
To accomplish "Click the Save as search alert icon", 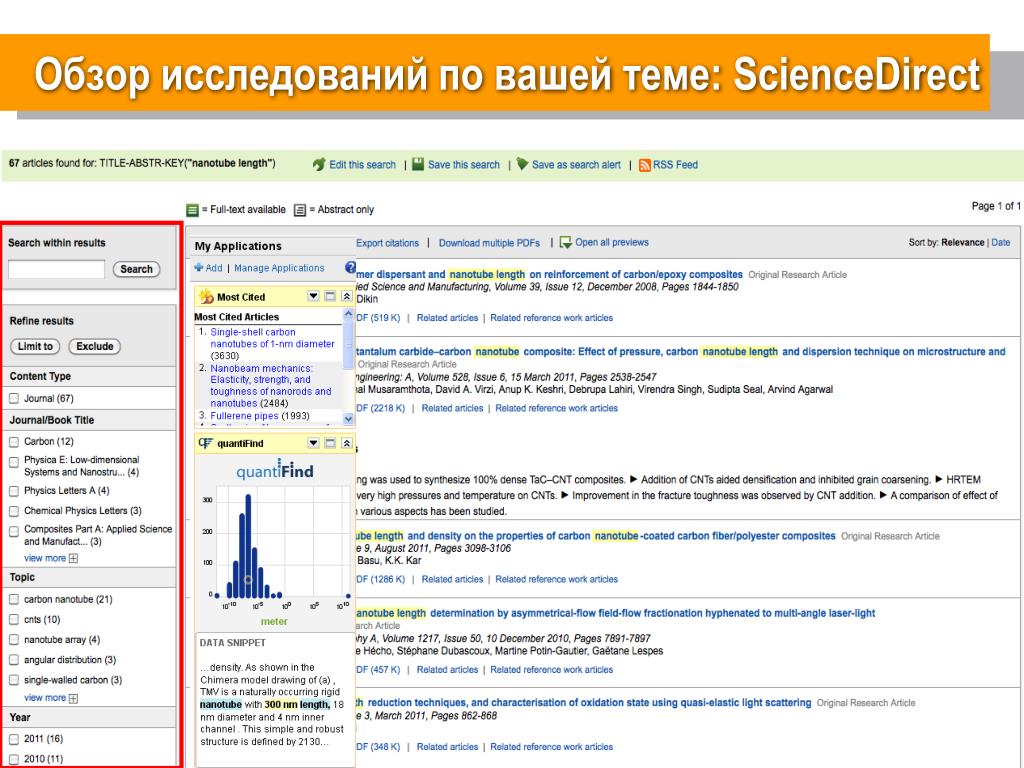I will point(522,164).
